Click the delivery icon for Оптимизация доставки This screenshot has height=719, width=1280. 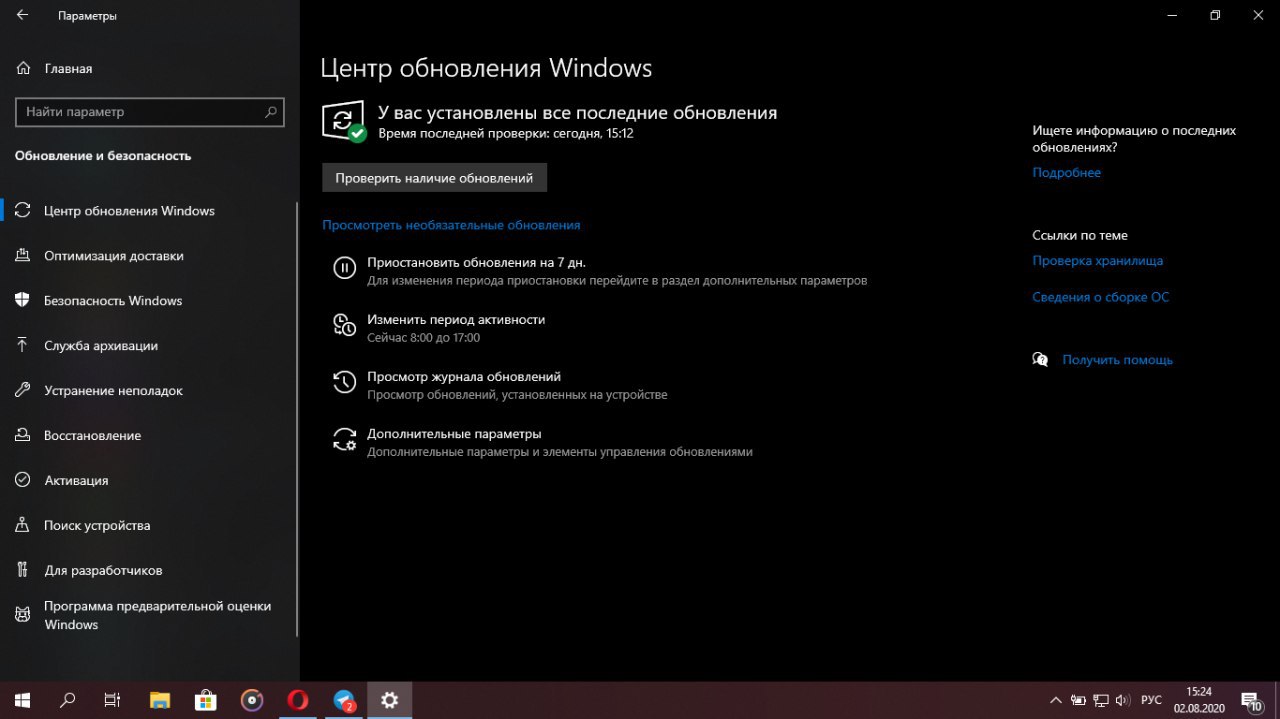click(23, 255)
